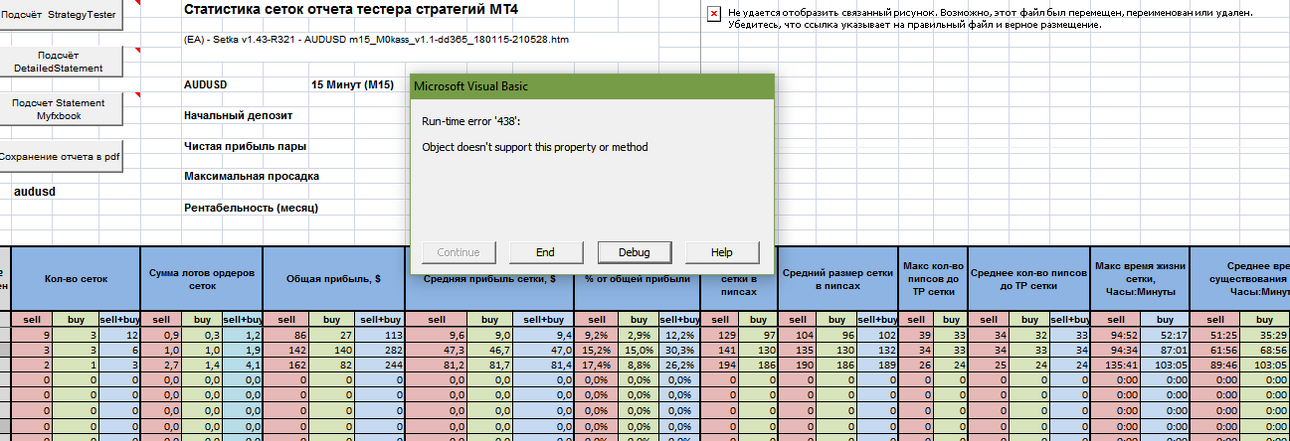Select the cell with value 2,7
This screenshot has width=1290, height=441.
tap(162, 364)
